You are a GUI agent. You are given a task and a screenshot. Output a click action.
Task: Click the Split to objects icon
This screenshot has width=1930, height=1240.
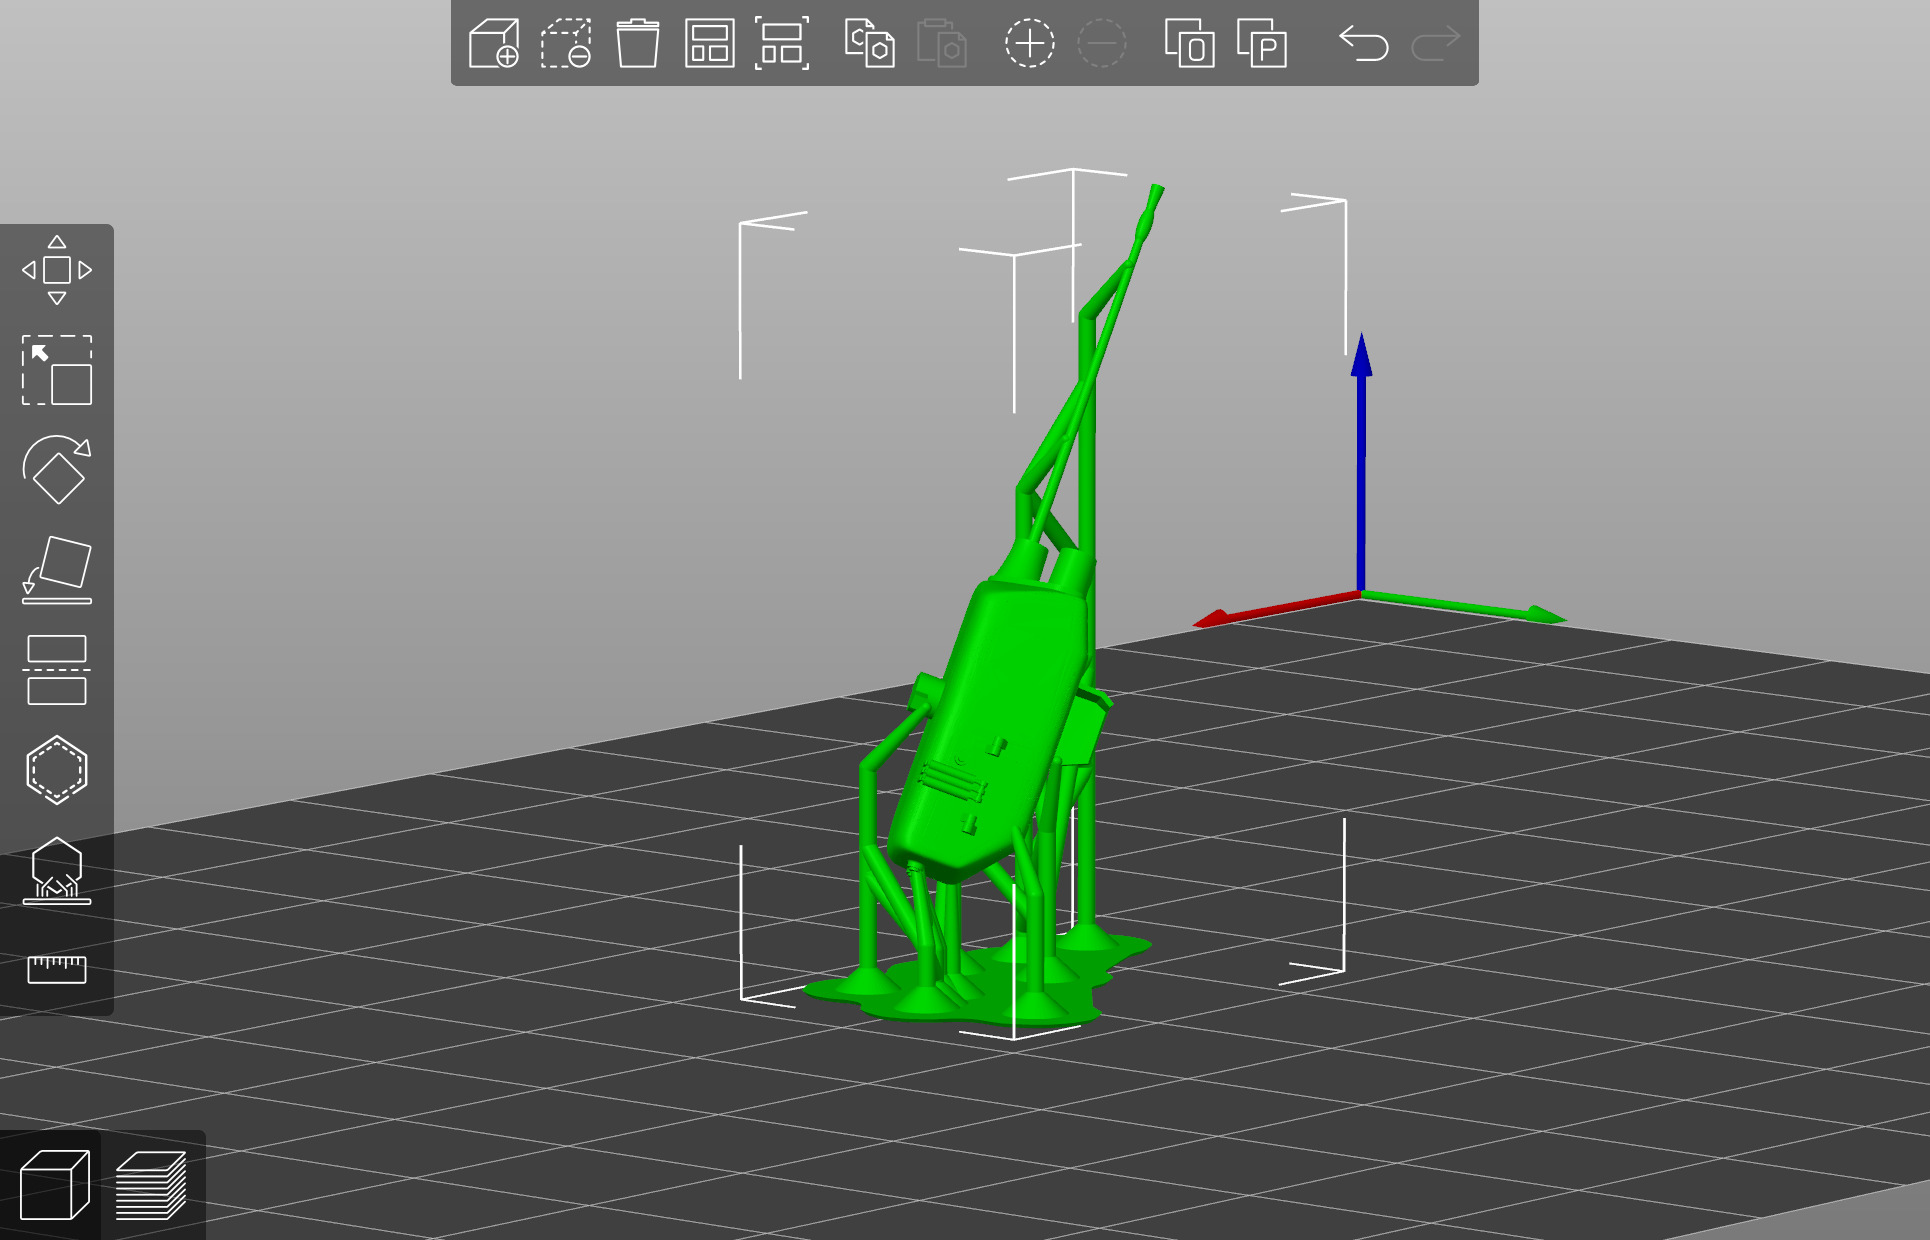click(x=1189, y=44)
